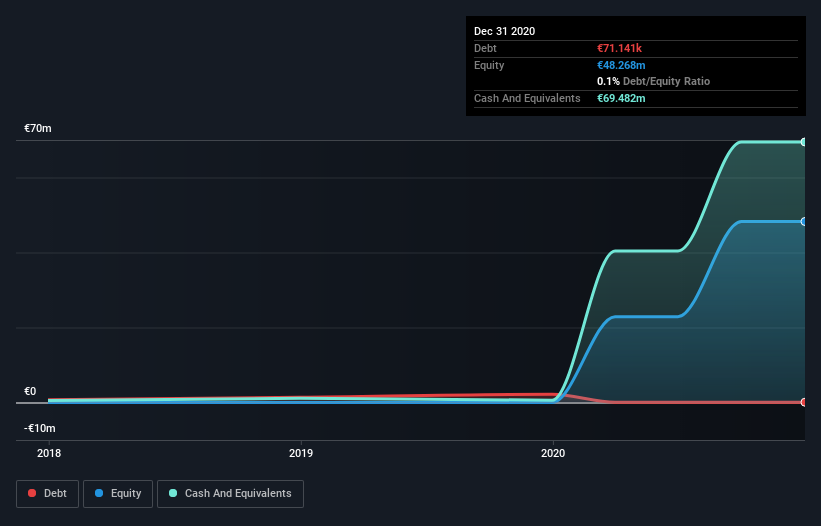Viewport: 821px width, 526px height.
Task: Toggle the Debt legend button
Action: pos(48,494)
